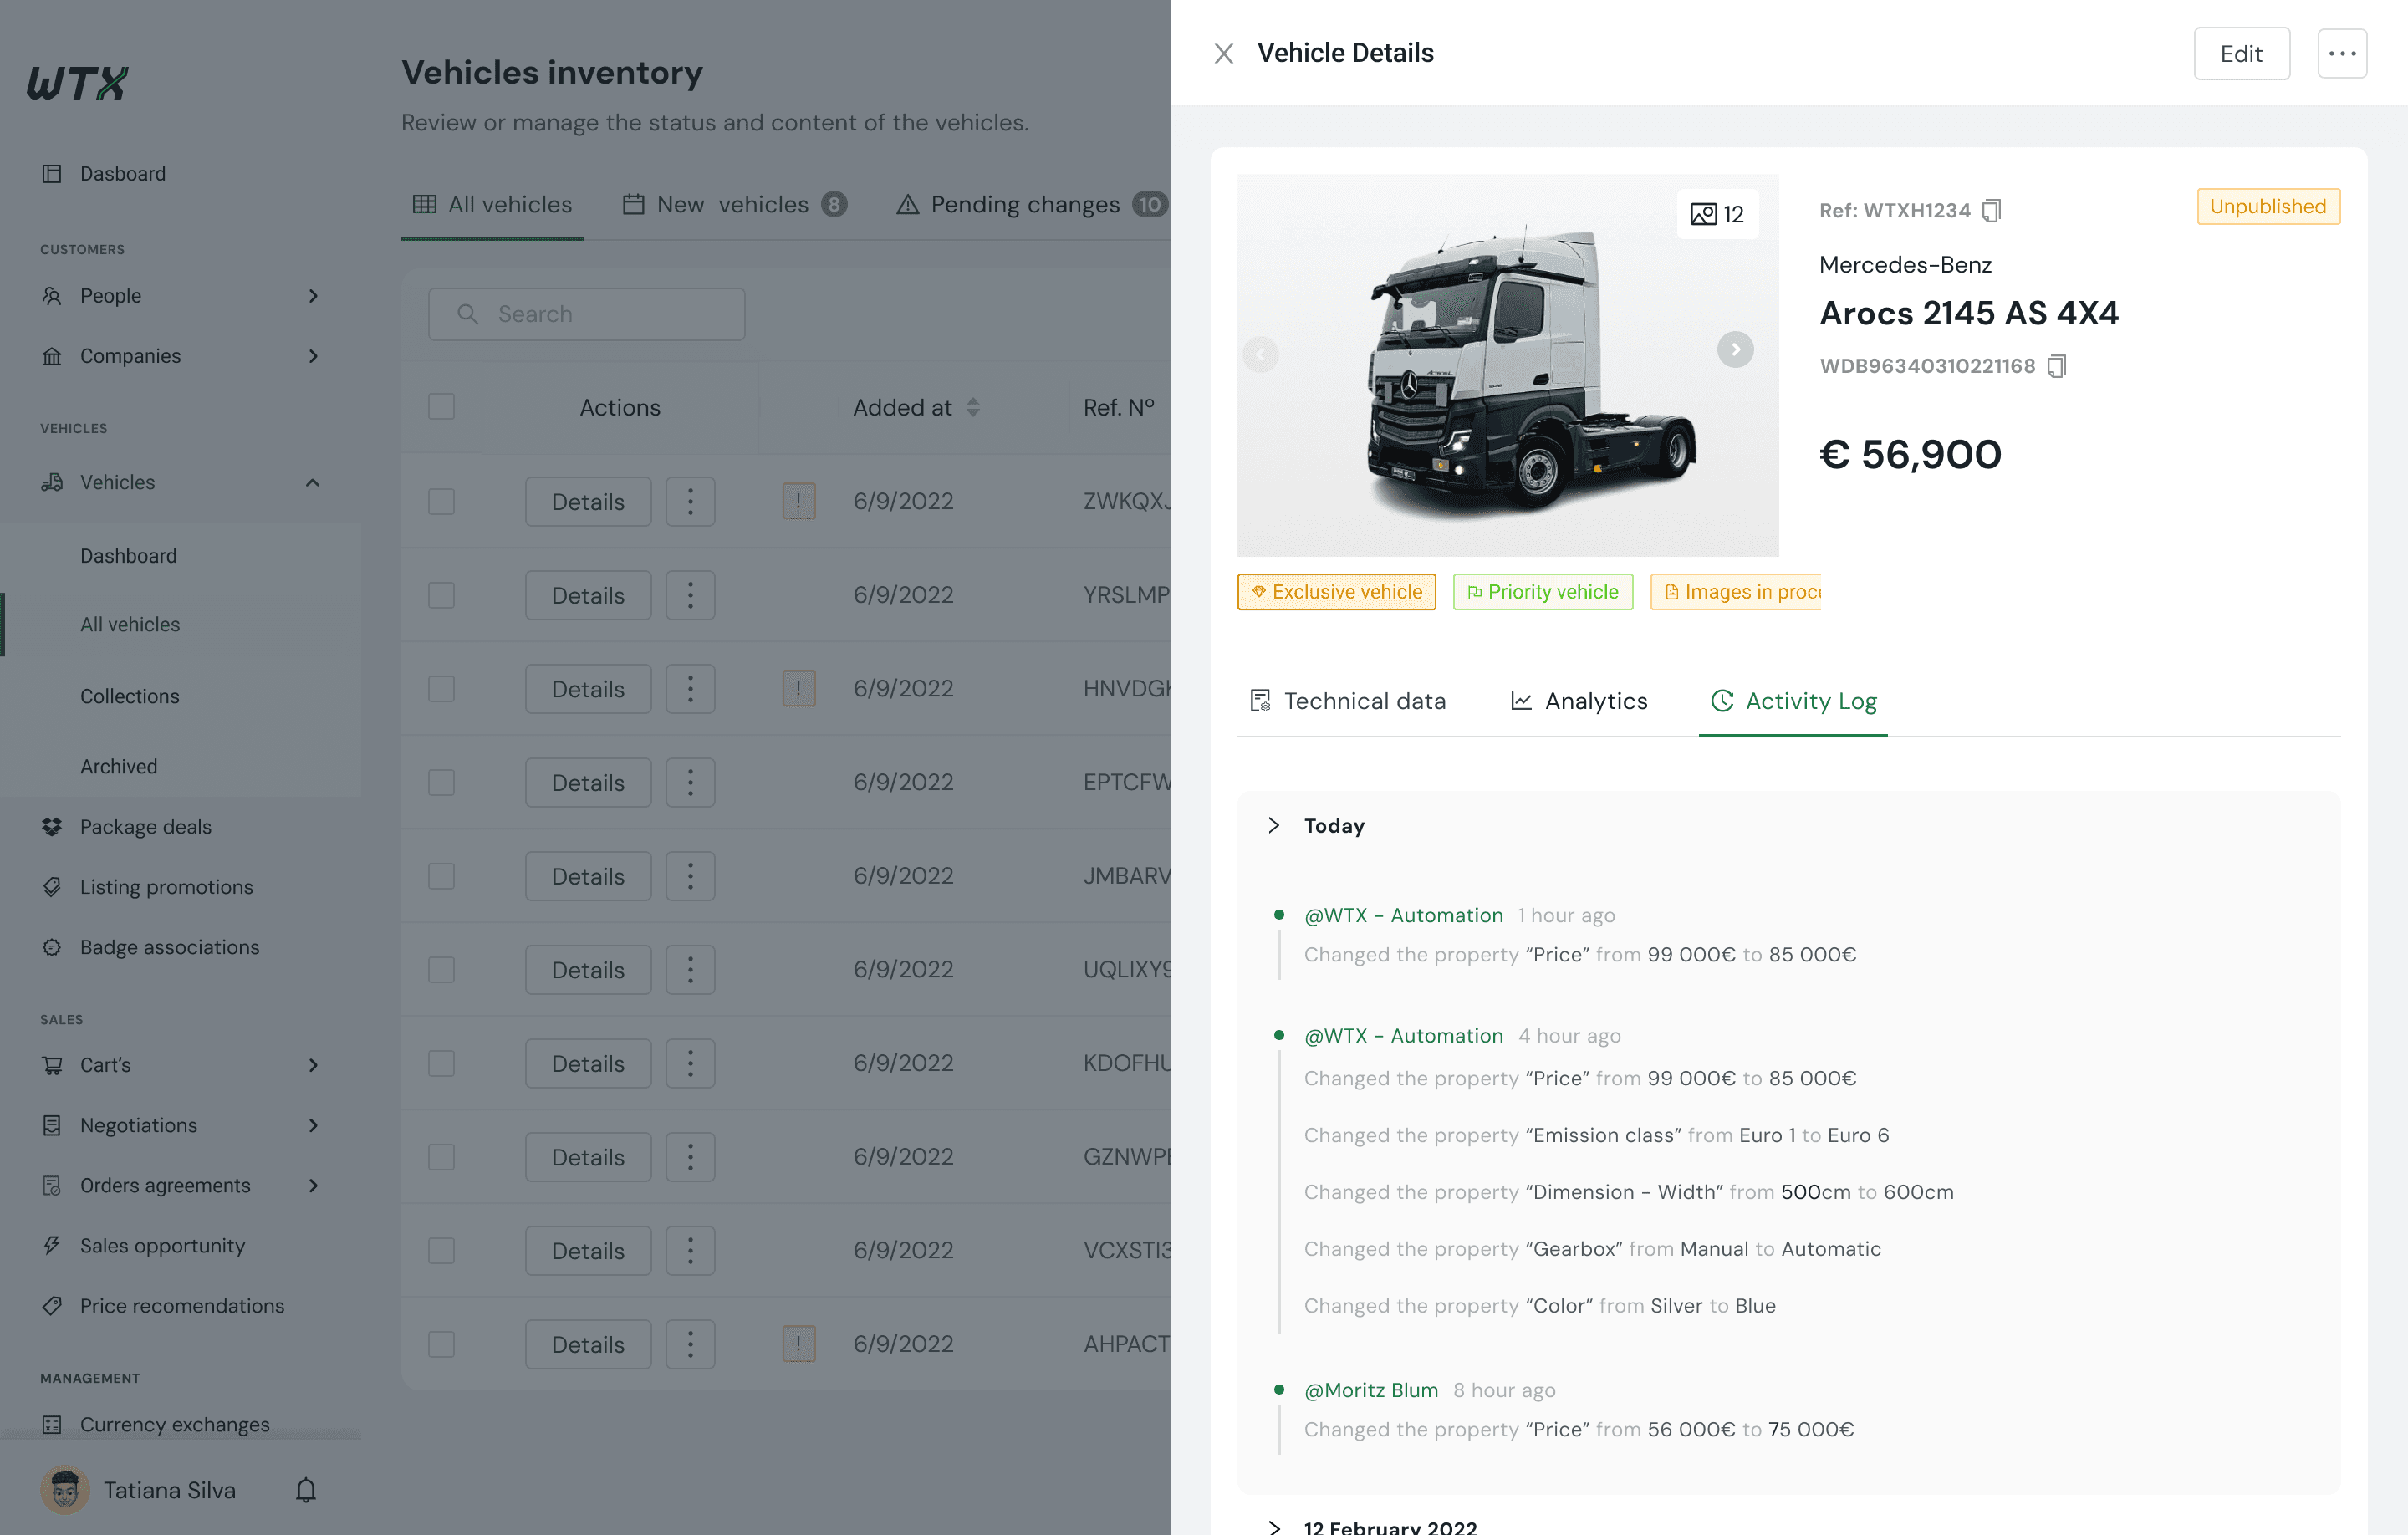Click the Exclusive vehicle badge
This screenshot has height=1535, width=2408.
click(x=1336, y=592)
